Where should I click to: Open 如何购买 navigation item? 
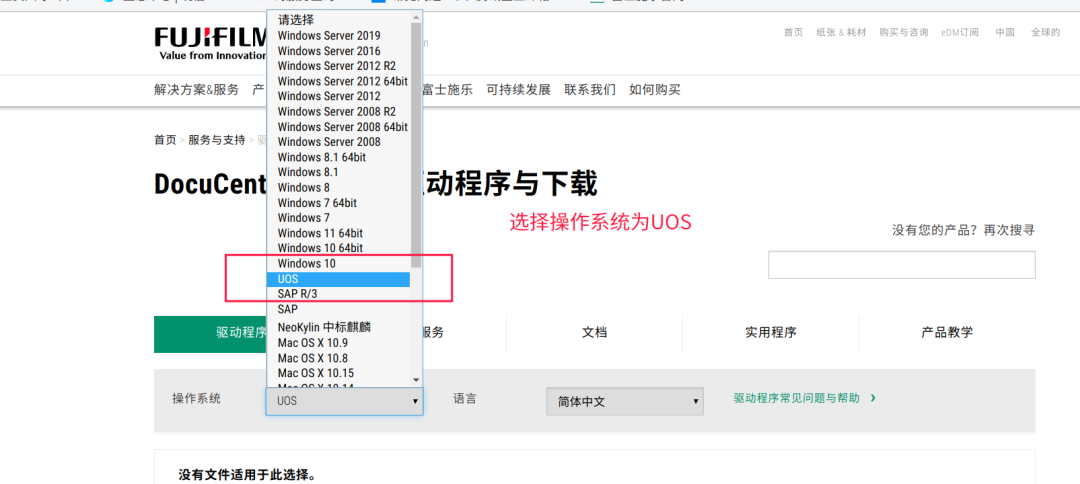click(655, 90)
